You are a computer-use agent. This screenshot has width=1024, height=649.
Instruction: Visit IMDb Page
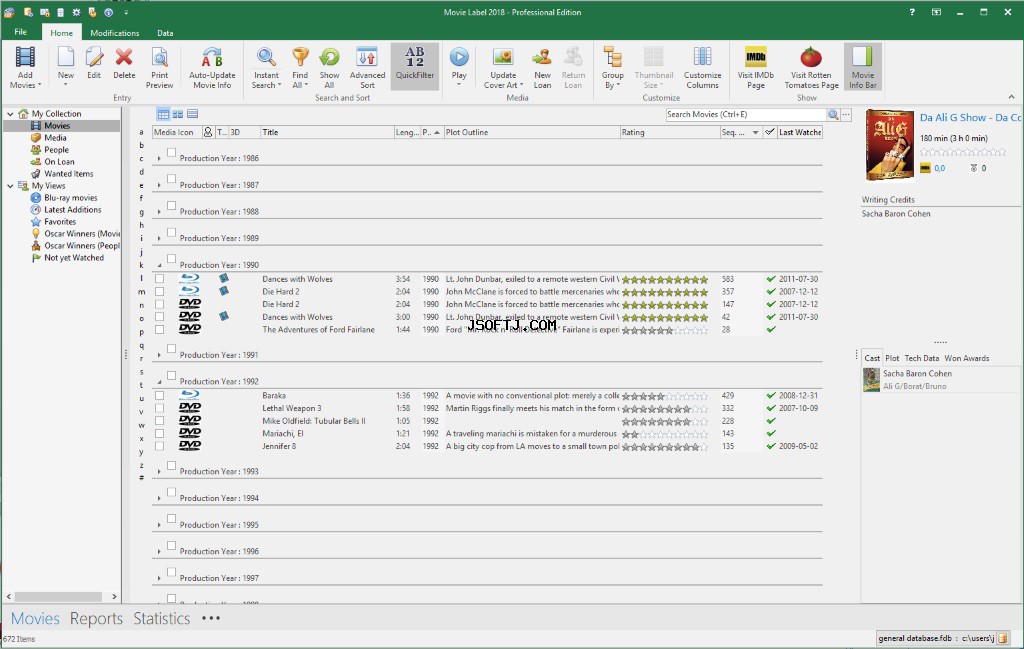tap(756, 67)
